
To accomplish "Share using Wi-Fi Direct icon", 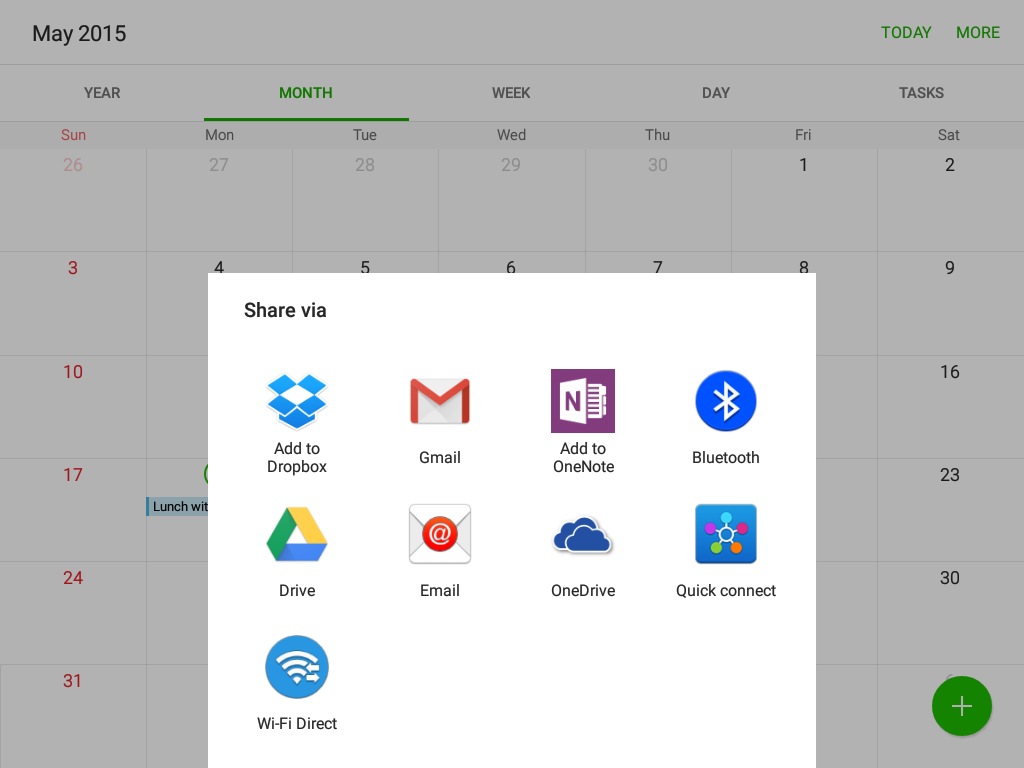I will click(x=296, y=667).
